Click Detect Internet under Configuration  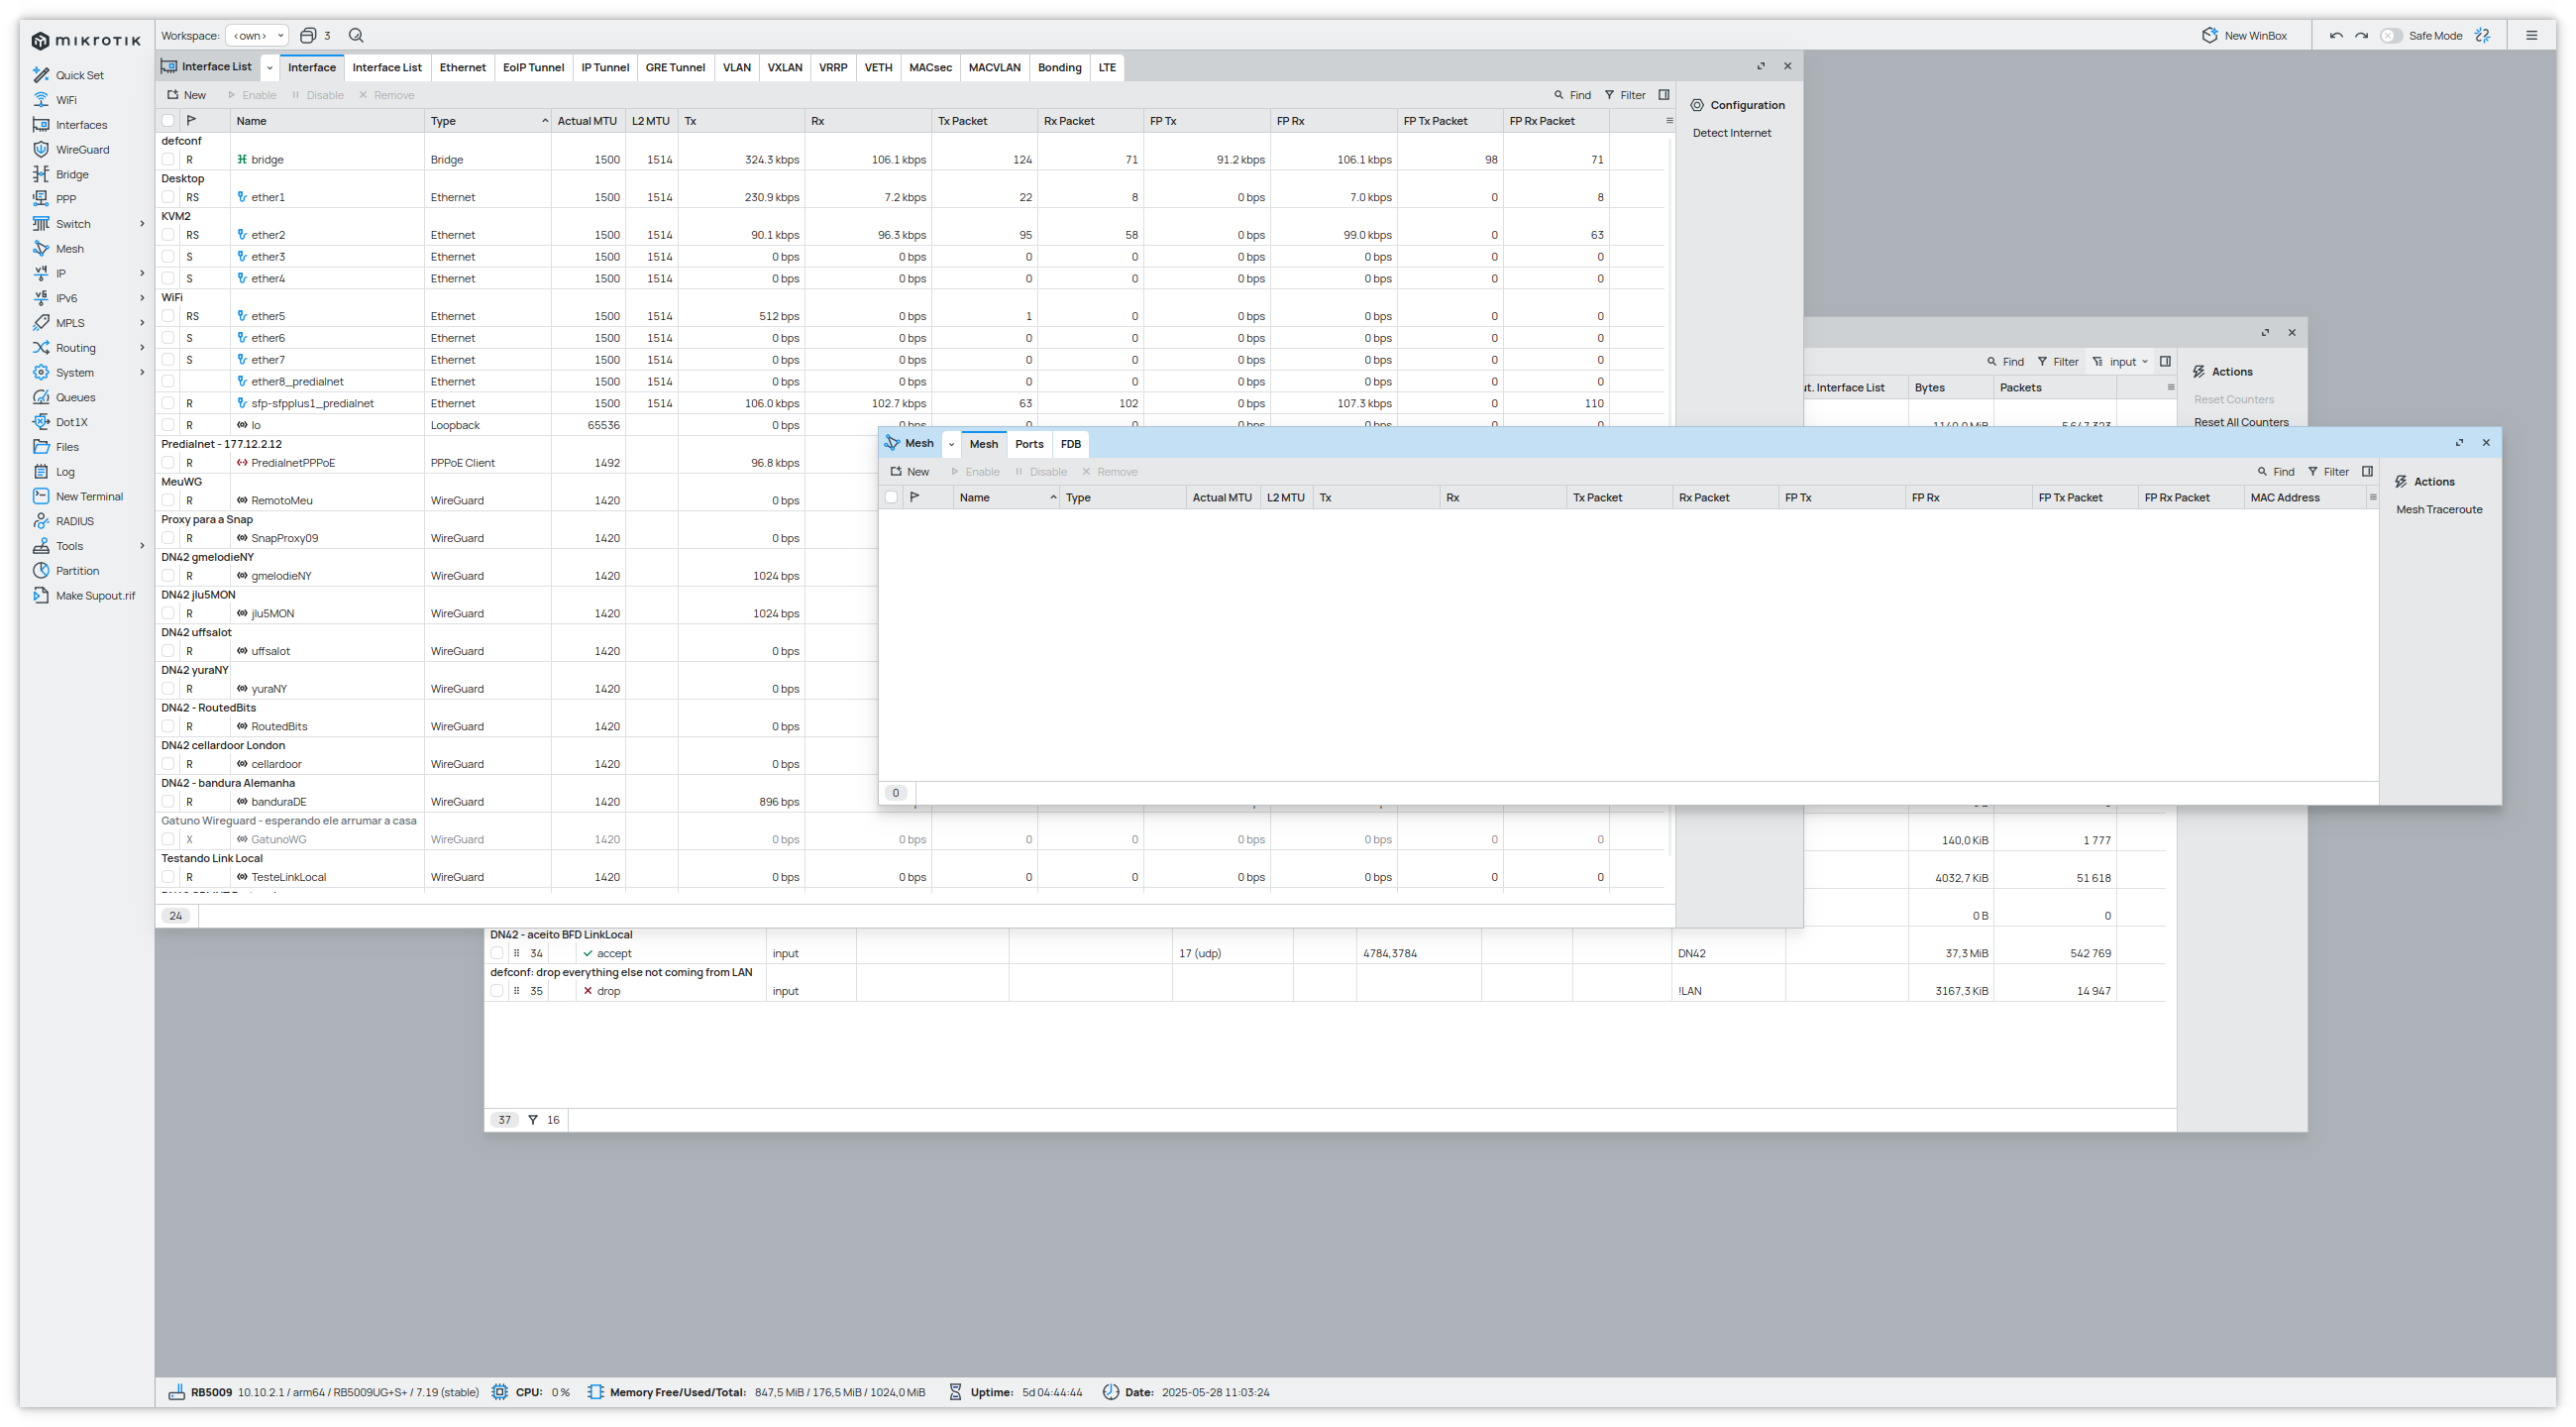(x=1731, y=133)
